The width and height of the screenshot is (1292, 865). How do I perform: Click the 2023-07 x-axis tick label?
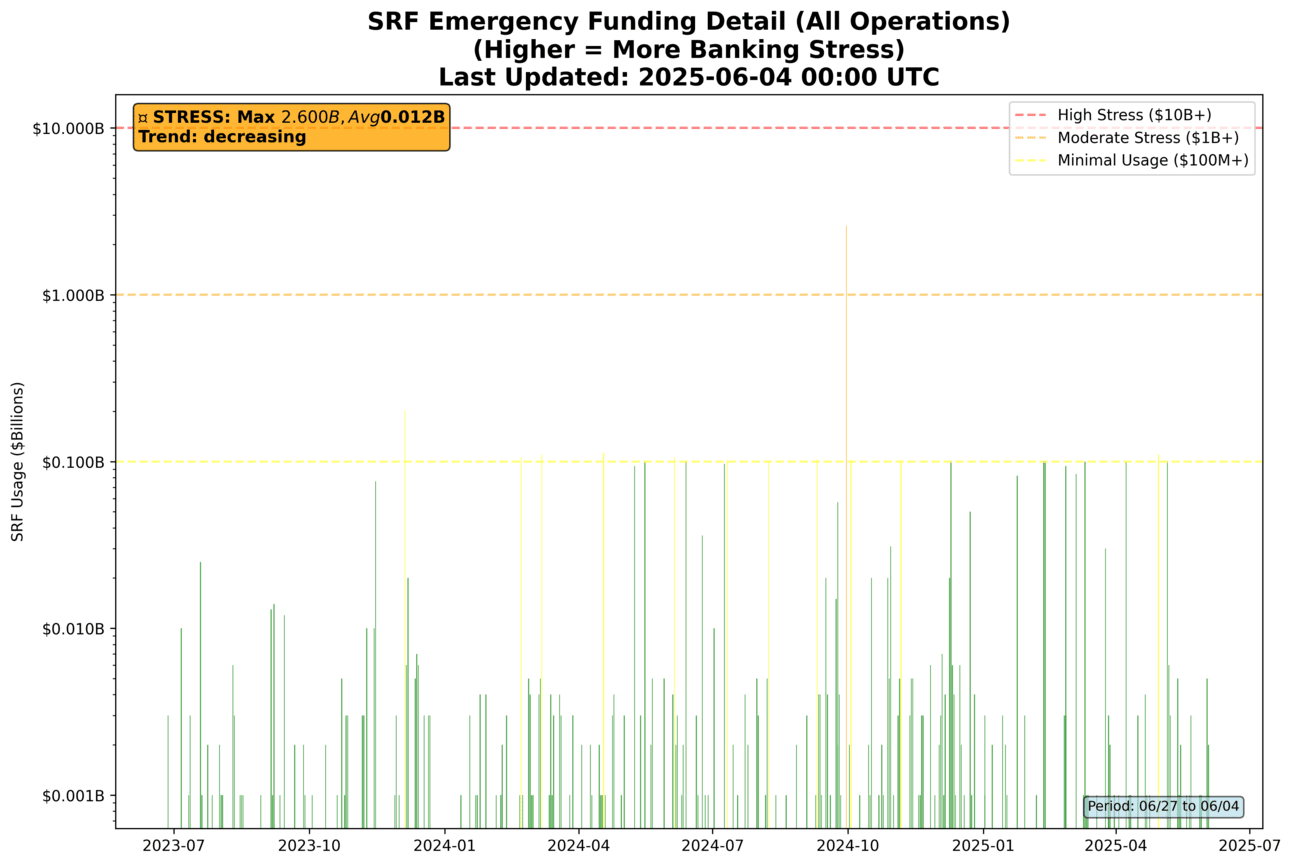(x=173, y=846)
